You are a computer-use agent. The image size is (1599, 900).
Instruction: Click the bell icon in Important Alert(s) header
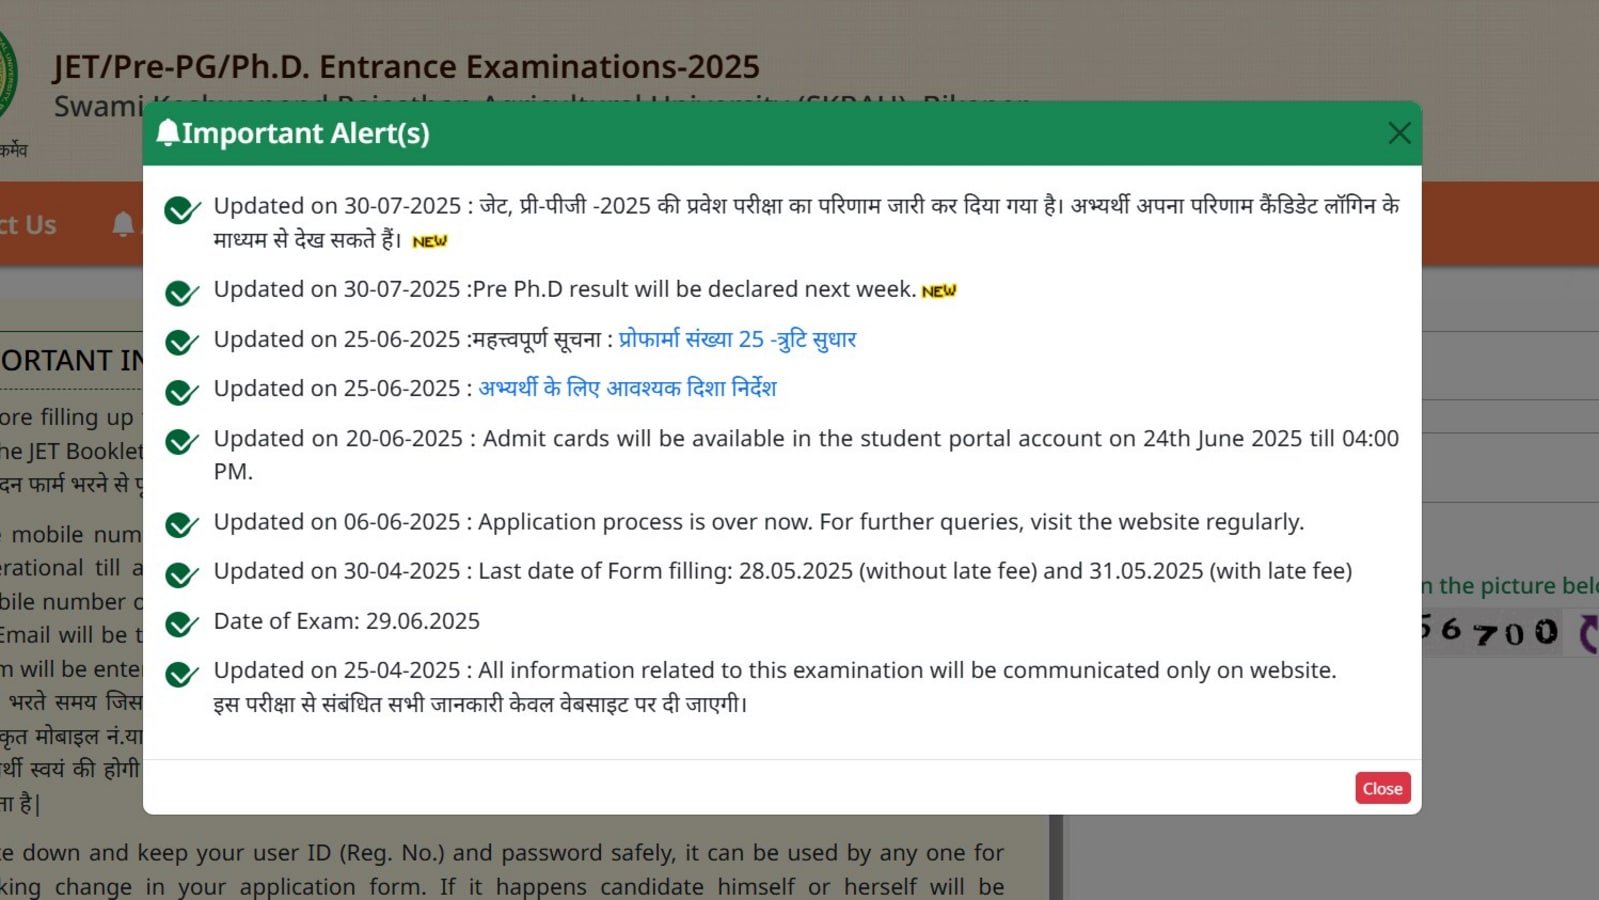[x=168, y=132]
